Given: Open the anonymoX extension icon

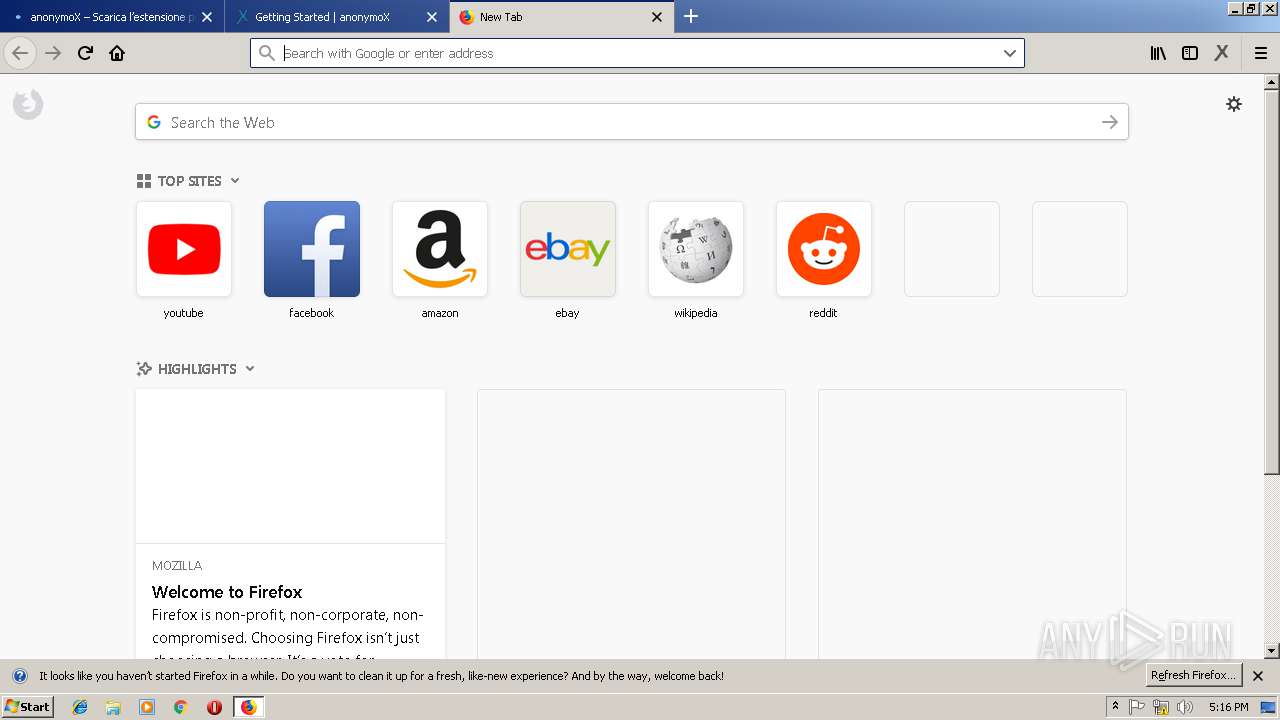Looking at the screenshot, I should coord(1222,53).
